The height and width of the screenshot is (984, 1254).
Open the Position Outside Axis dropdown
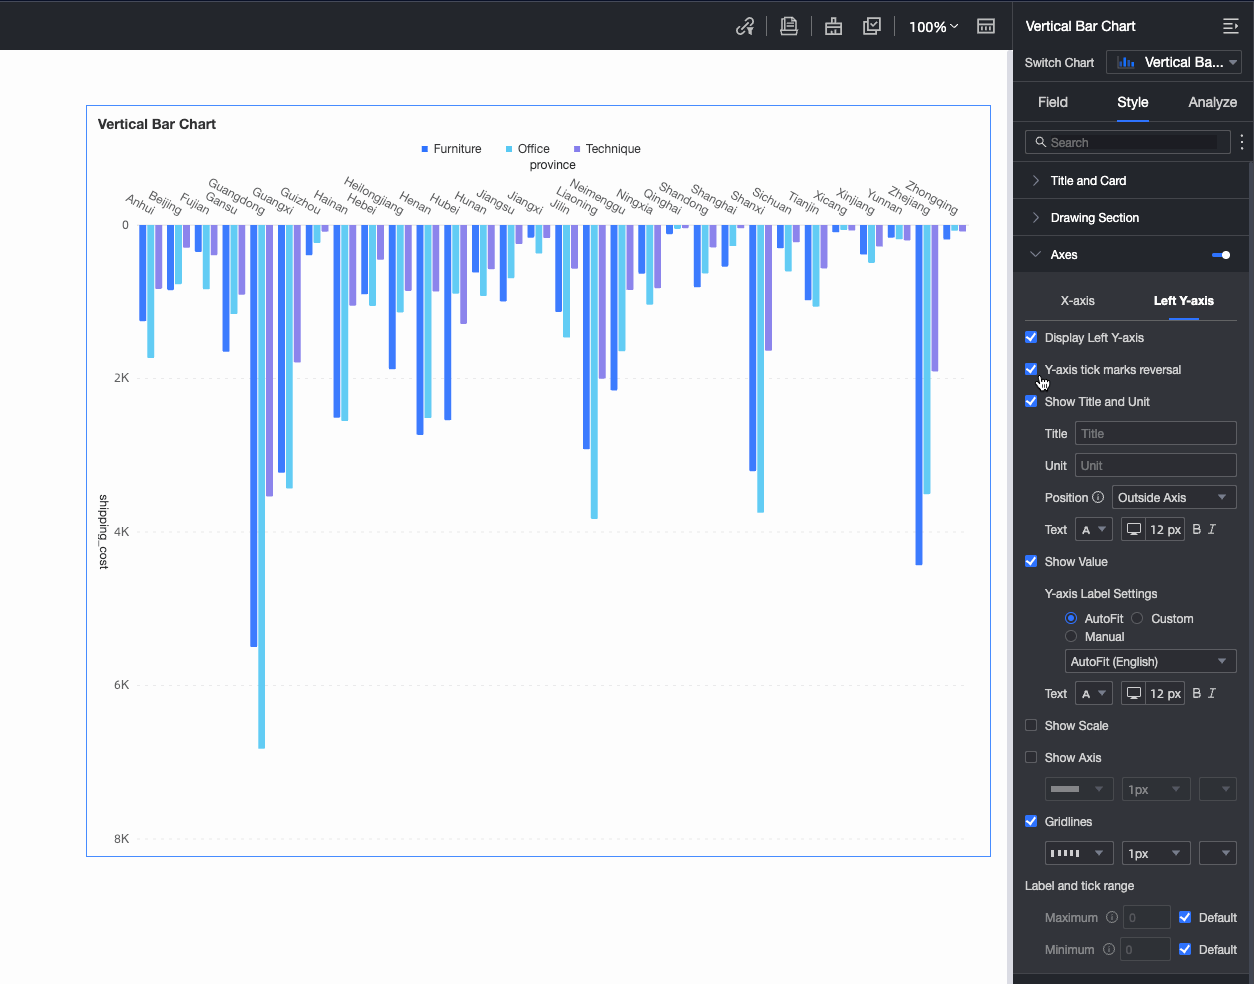pyautogui.click(x=1173, y=497)
